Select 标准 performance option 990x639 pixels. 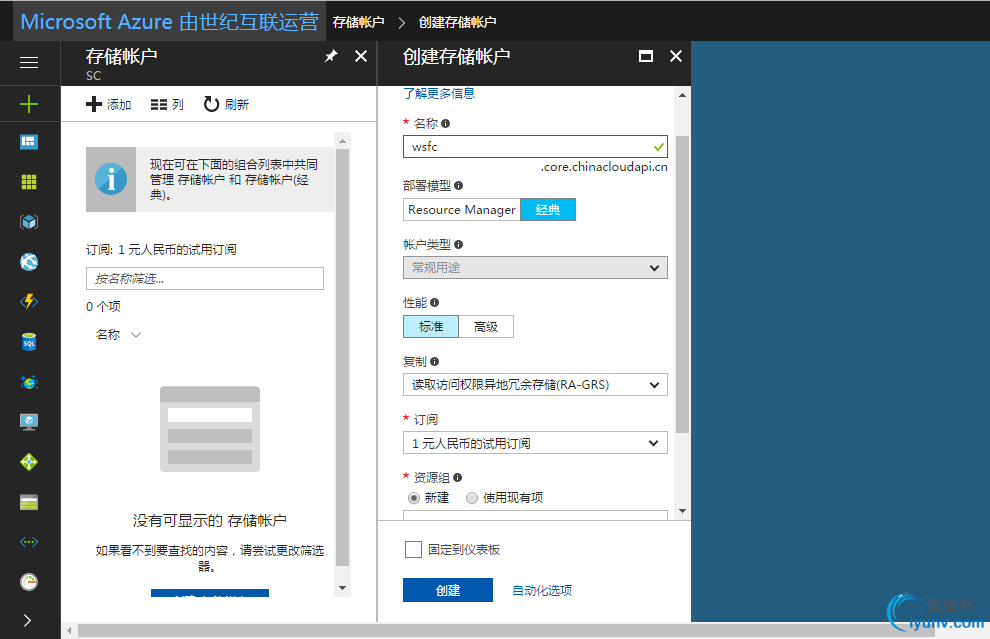coord(431,326)
